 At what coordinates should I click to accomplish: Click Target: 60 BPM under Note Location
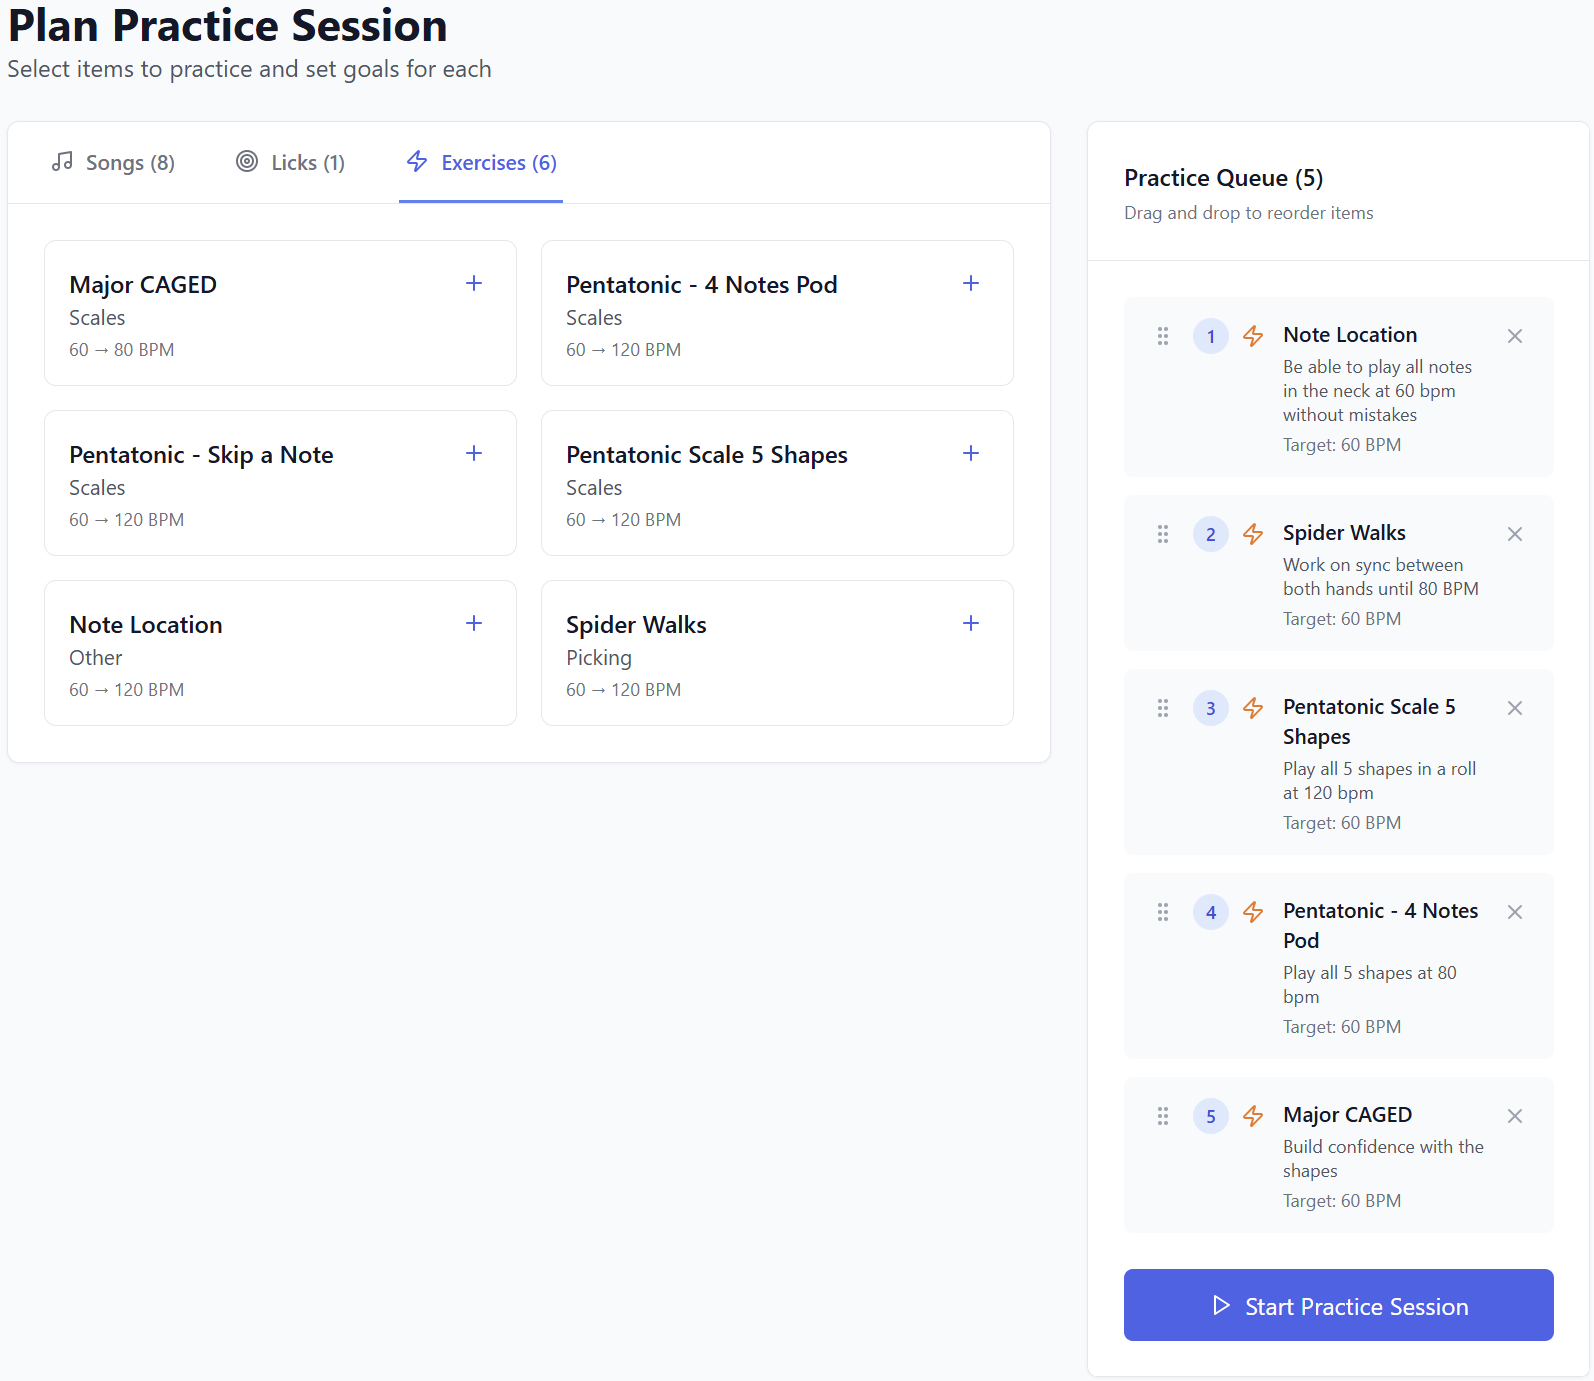(1342, 445)
